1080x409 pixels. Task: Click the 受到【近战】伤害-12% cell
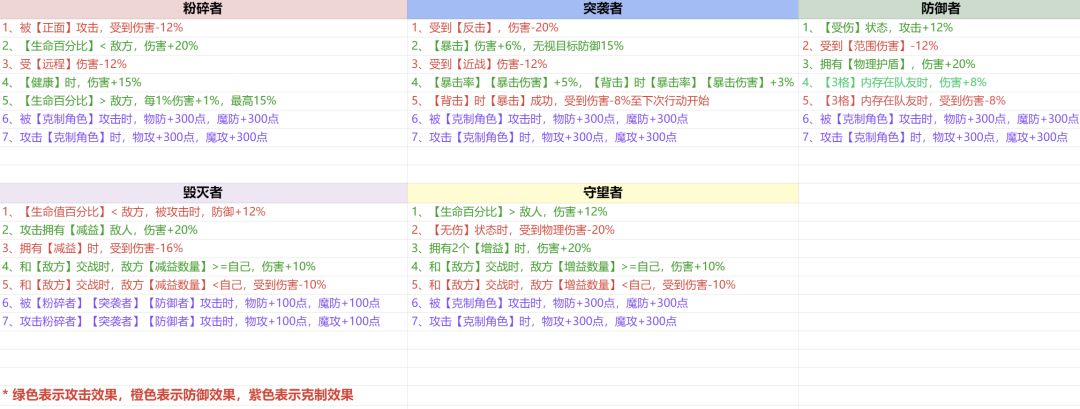[603, 65]
